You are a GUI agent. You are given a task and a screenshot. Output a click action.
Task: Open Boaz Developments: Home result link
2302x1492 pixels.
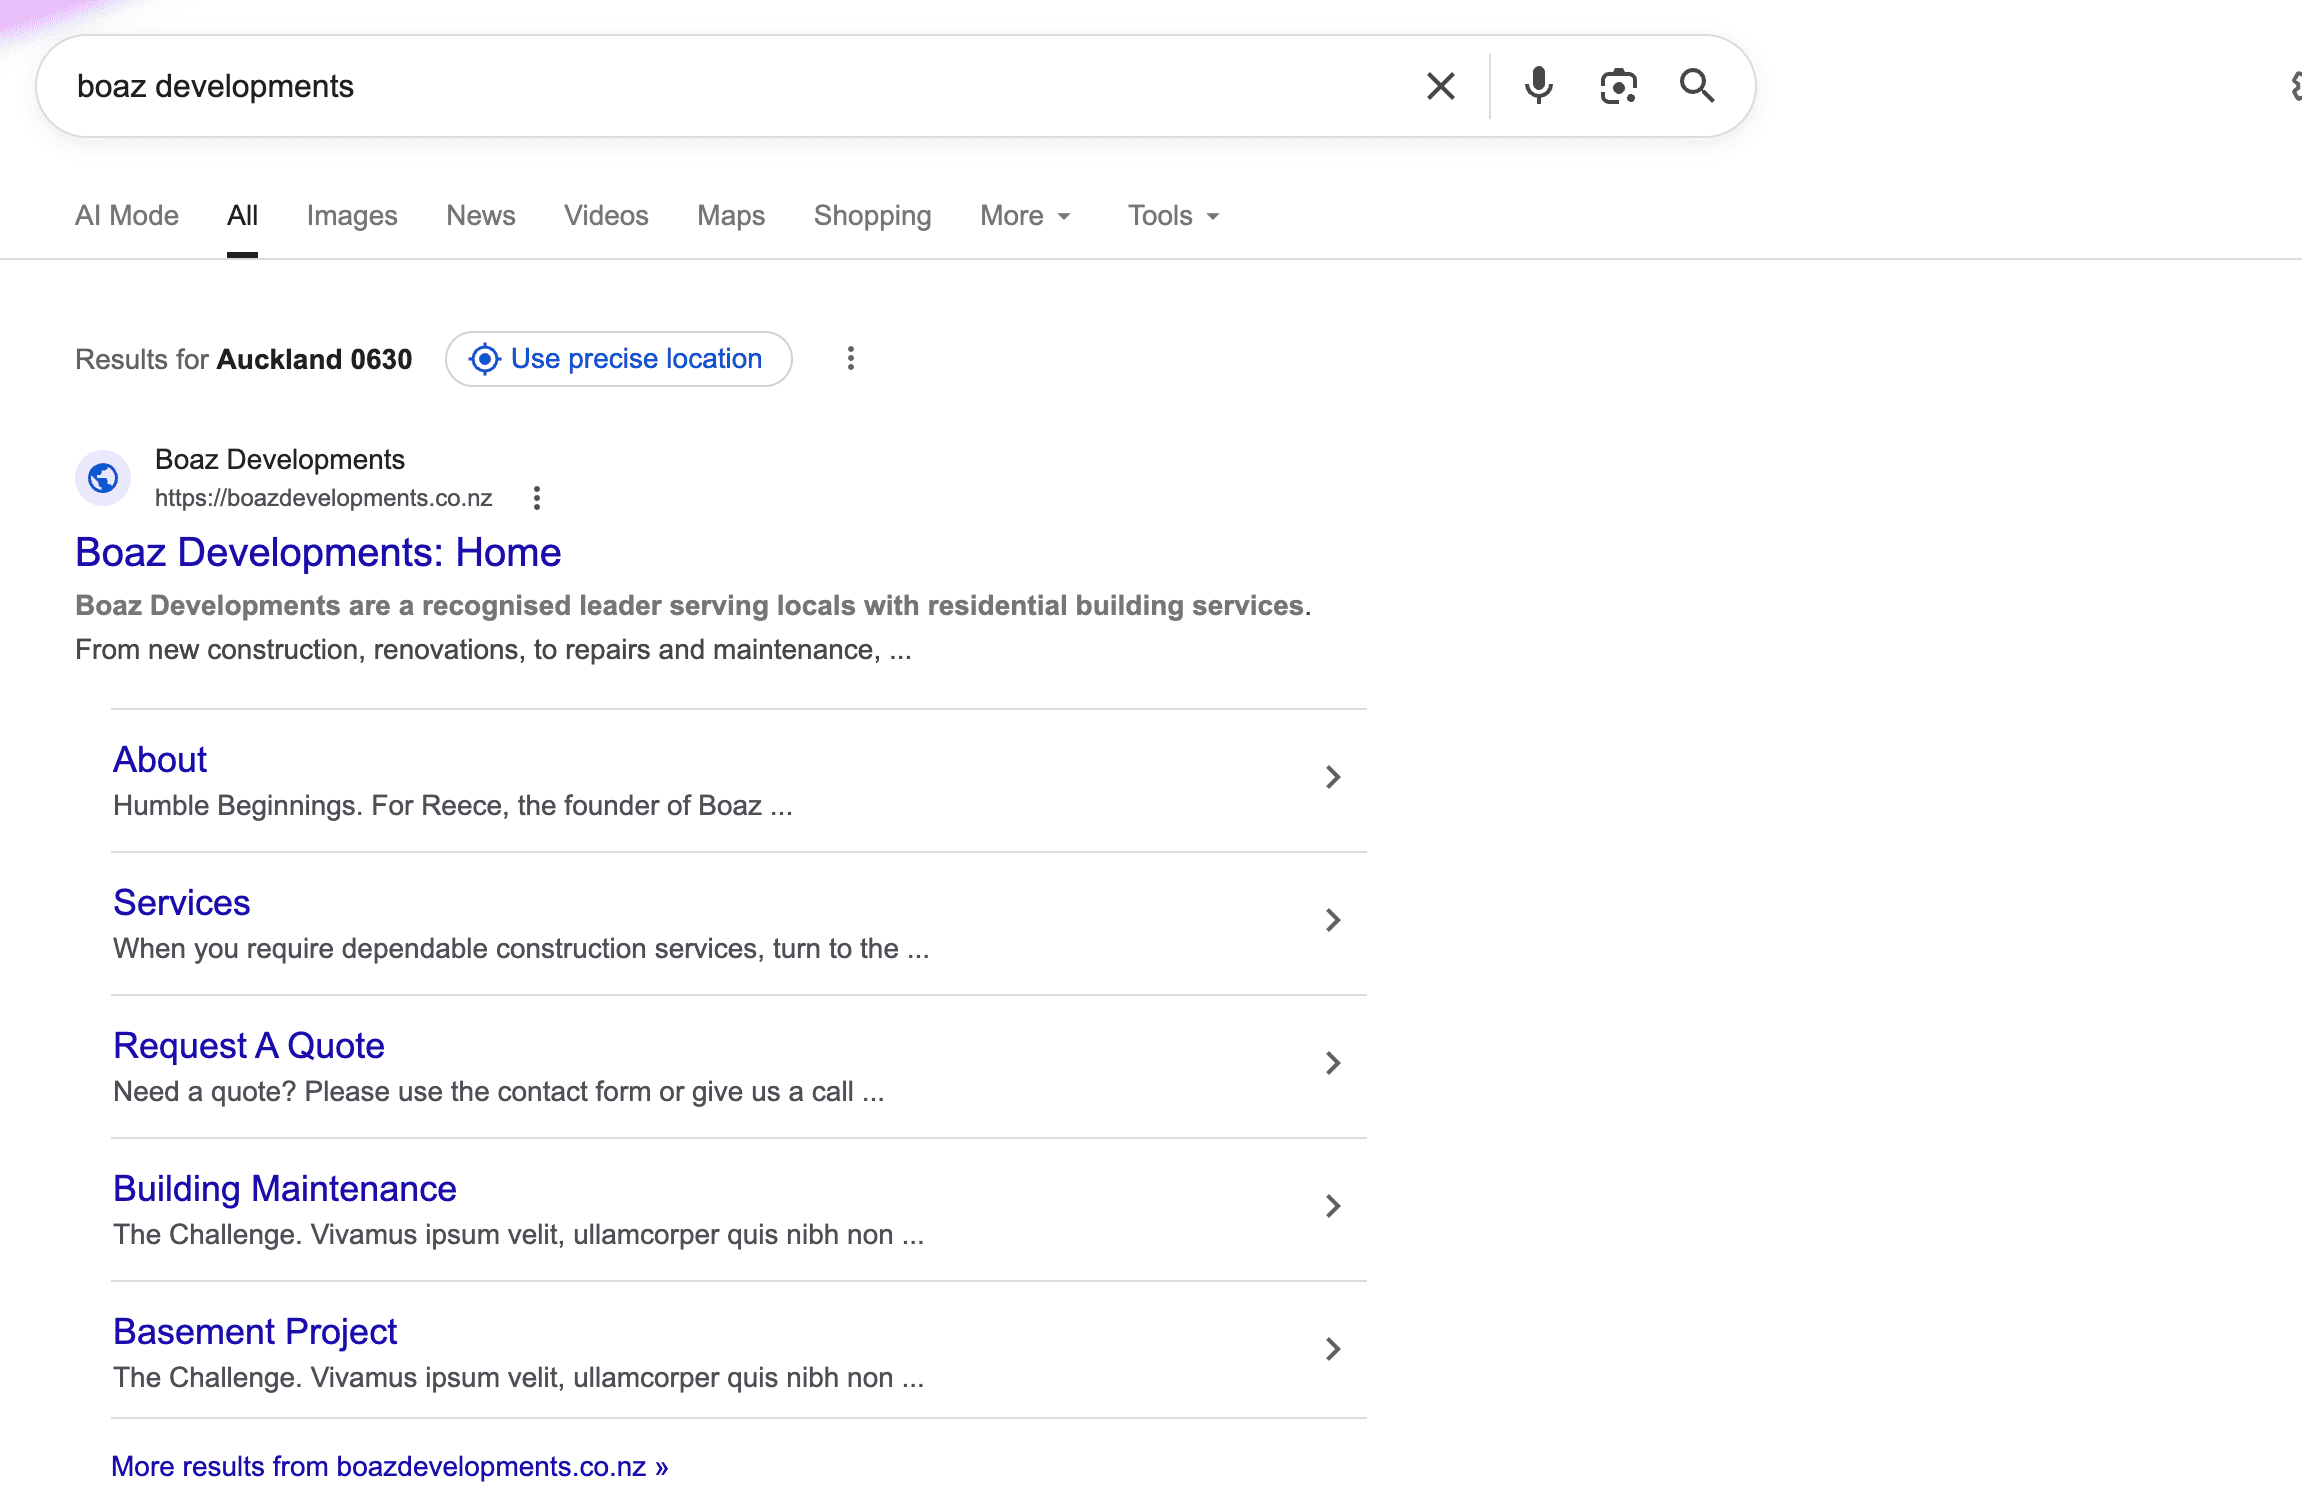tap(318, 552)
